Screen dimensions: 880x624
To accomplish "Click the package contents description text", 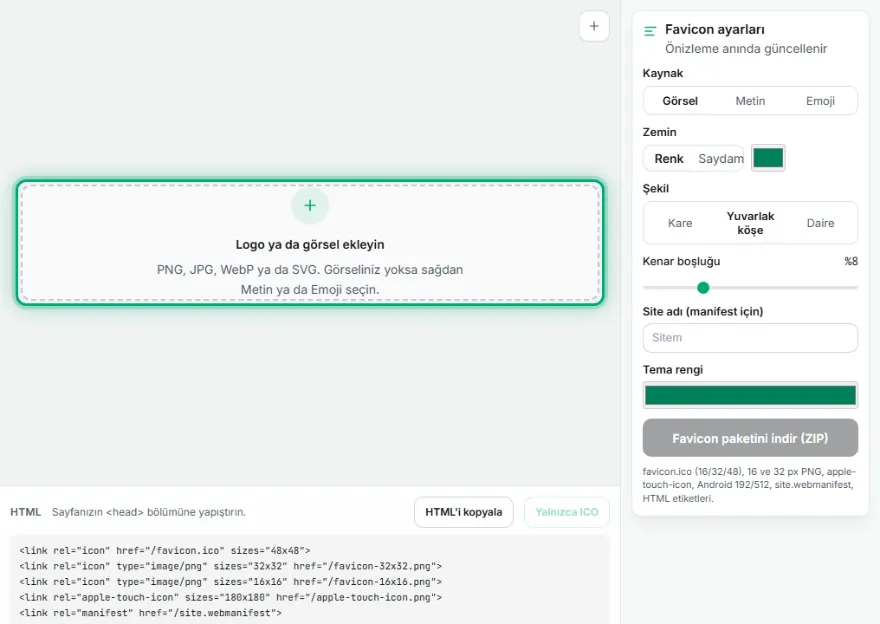I will 749,485.
